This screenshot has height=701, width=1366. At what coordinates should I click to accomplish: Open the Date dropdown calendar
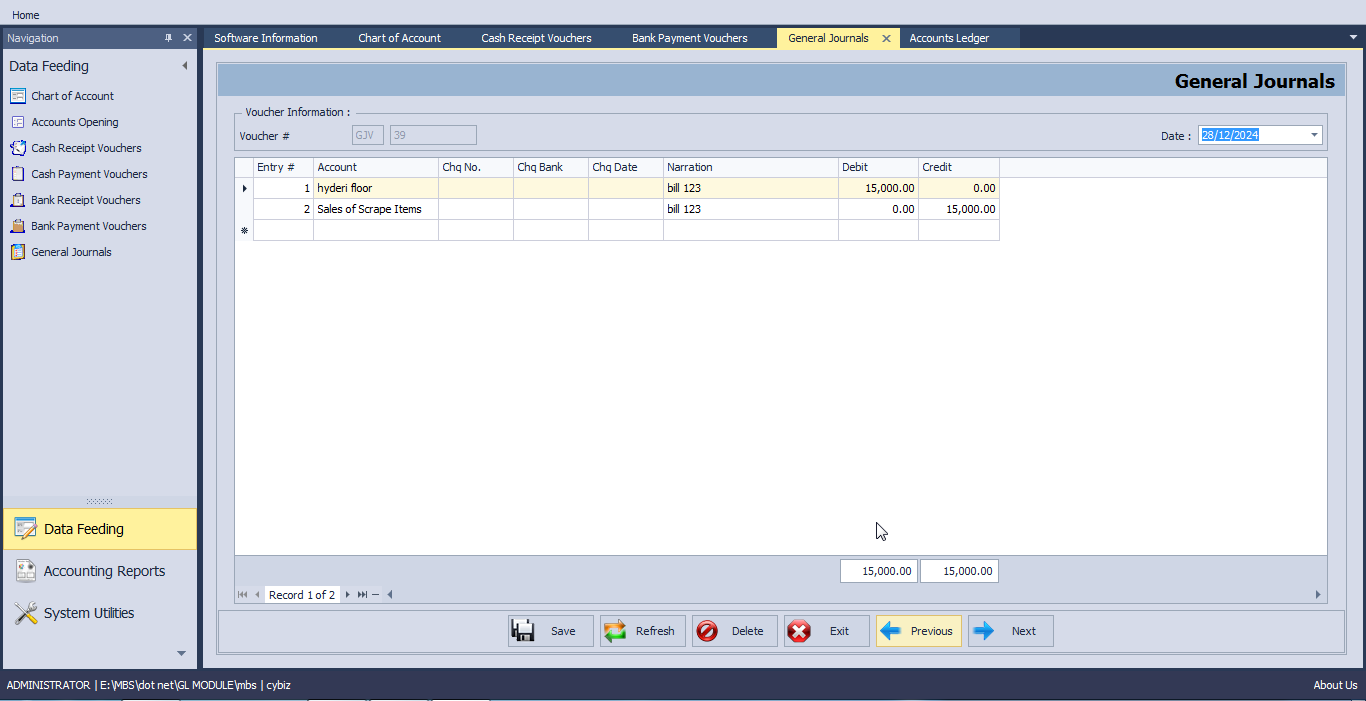[x=1314, y=135]
